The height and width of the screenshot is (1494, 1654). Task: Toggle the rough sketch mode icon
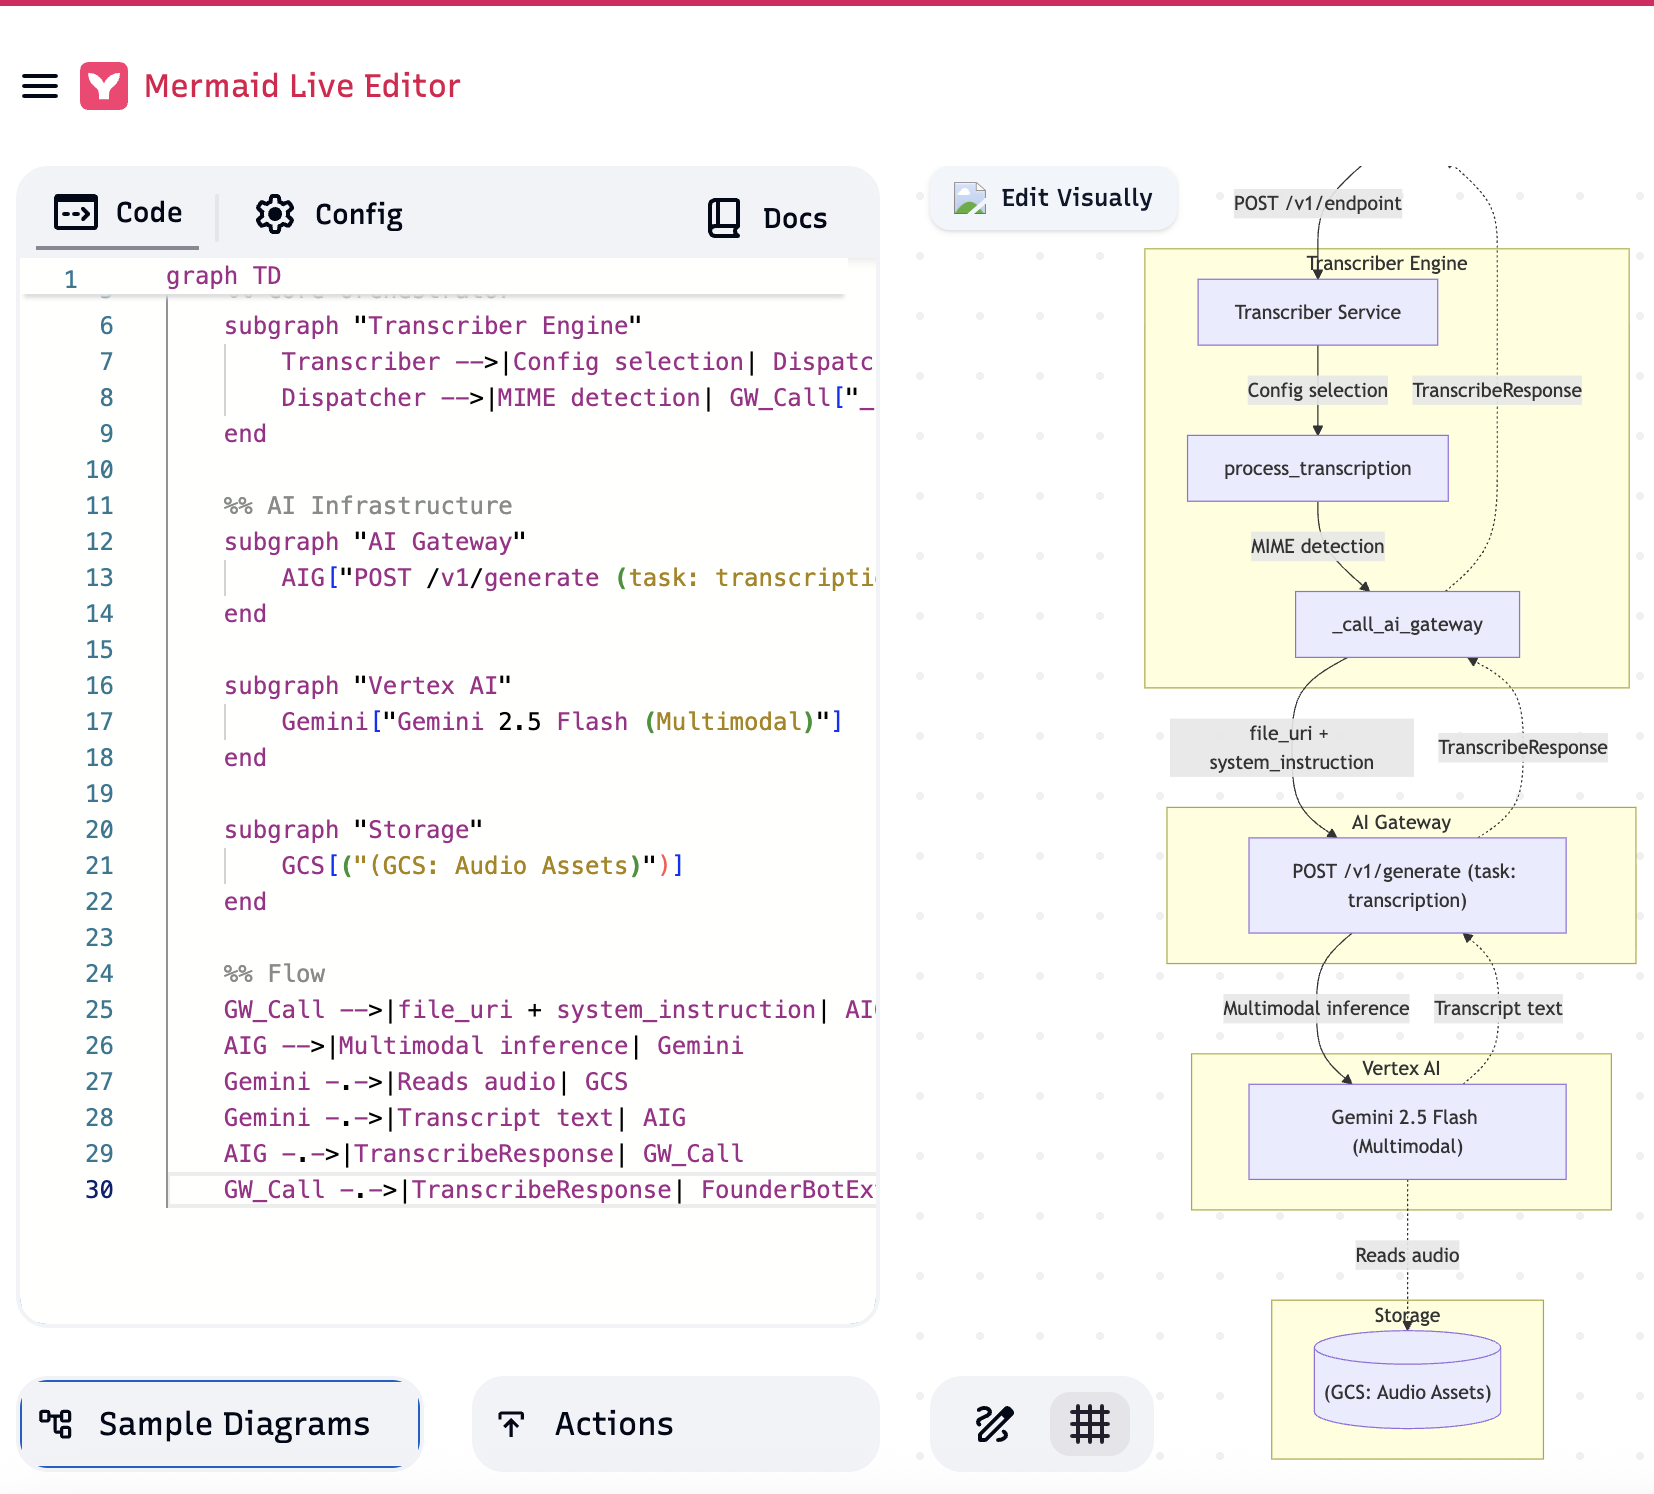(x=994, y=1424)
